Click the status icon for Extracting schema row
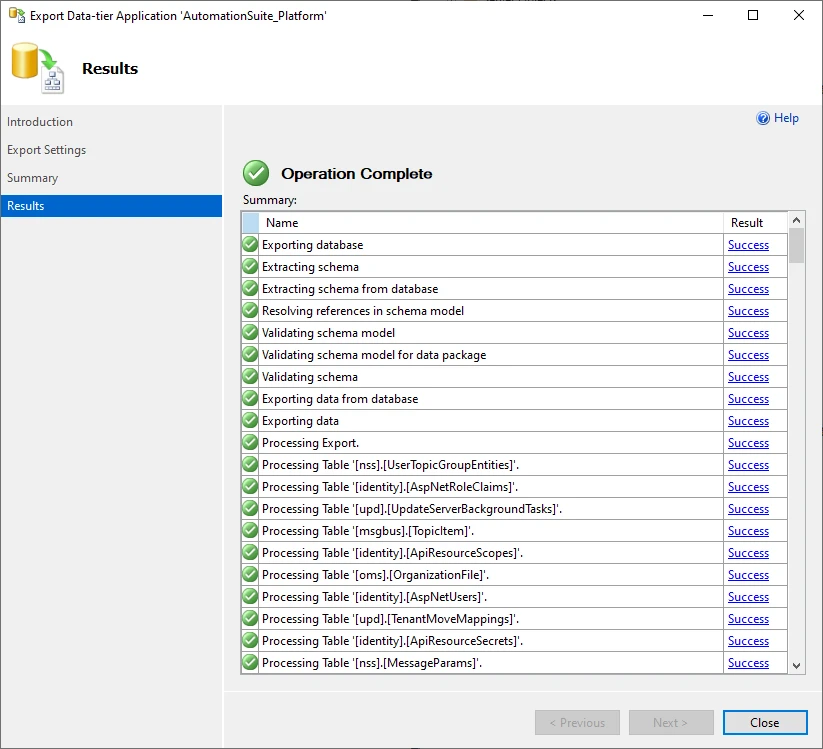 coord(250,267)
